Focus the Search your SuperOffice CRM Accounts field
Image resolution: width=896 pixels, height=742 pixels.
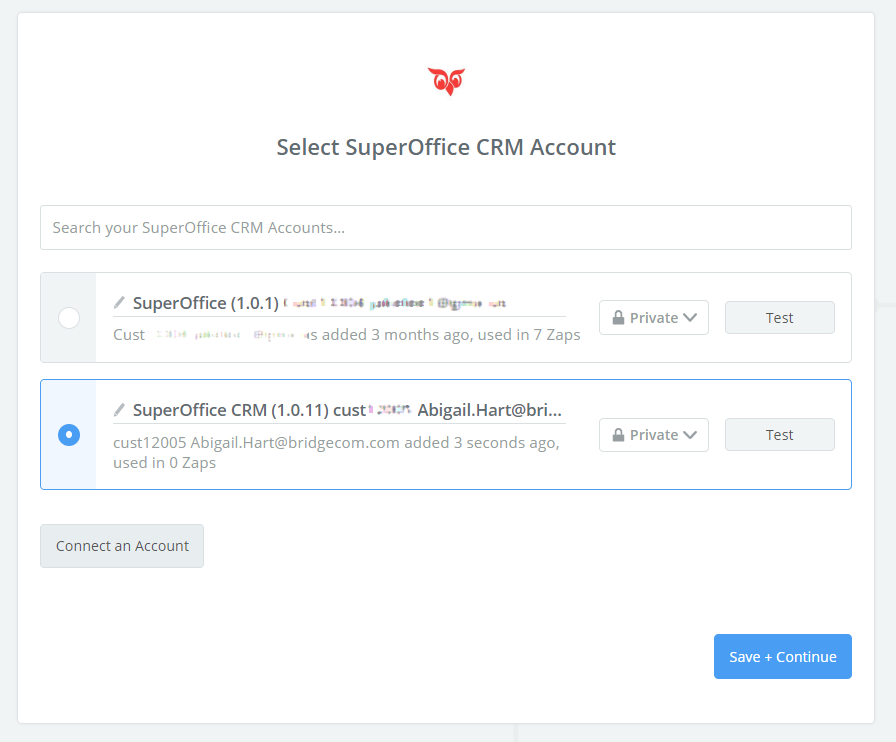coord(446,228)
